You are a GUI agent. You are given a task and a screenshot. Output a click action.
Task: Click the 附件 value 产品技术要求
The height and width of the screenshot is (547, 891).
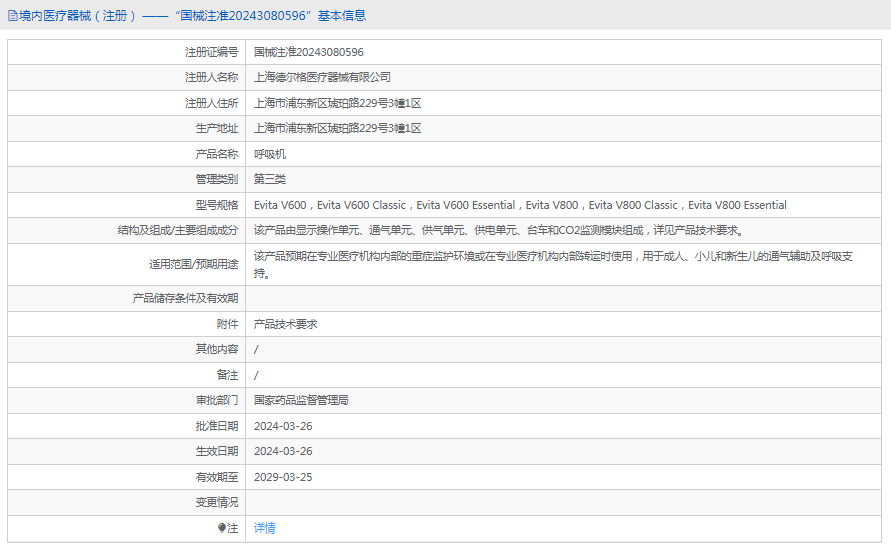285,324
